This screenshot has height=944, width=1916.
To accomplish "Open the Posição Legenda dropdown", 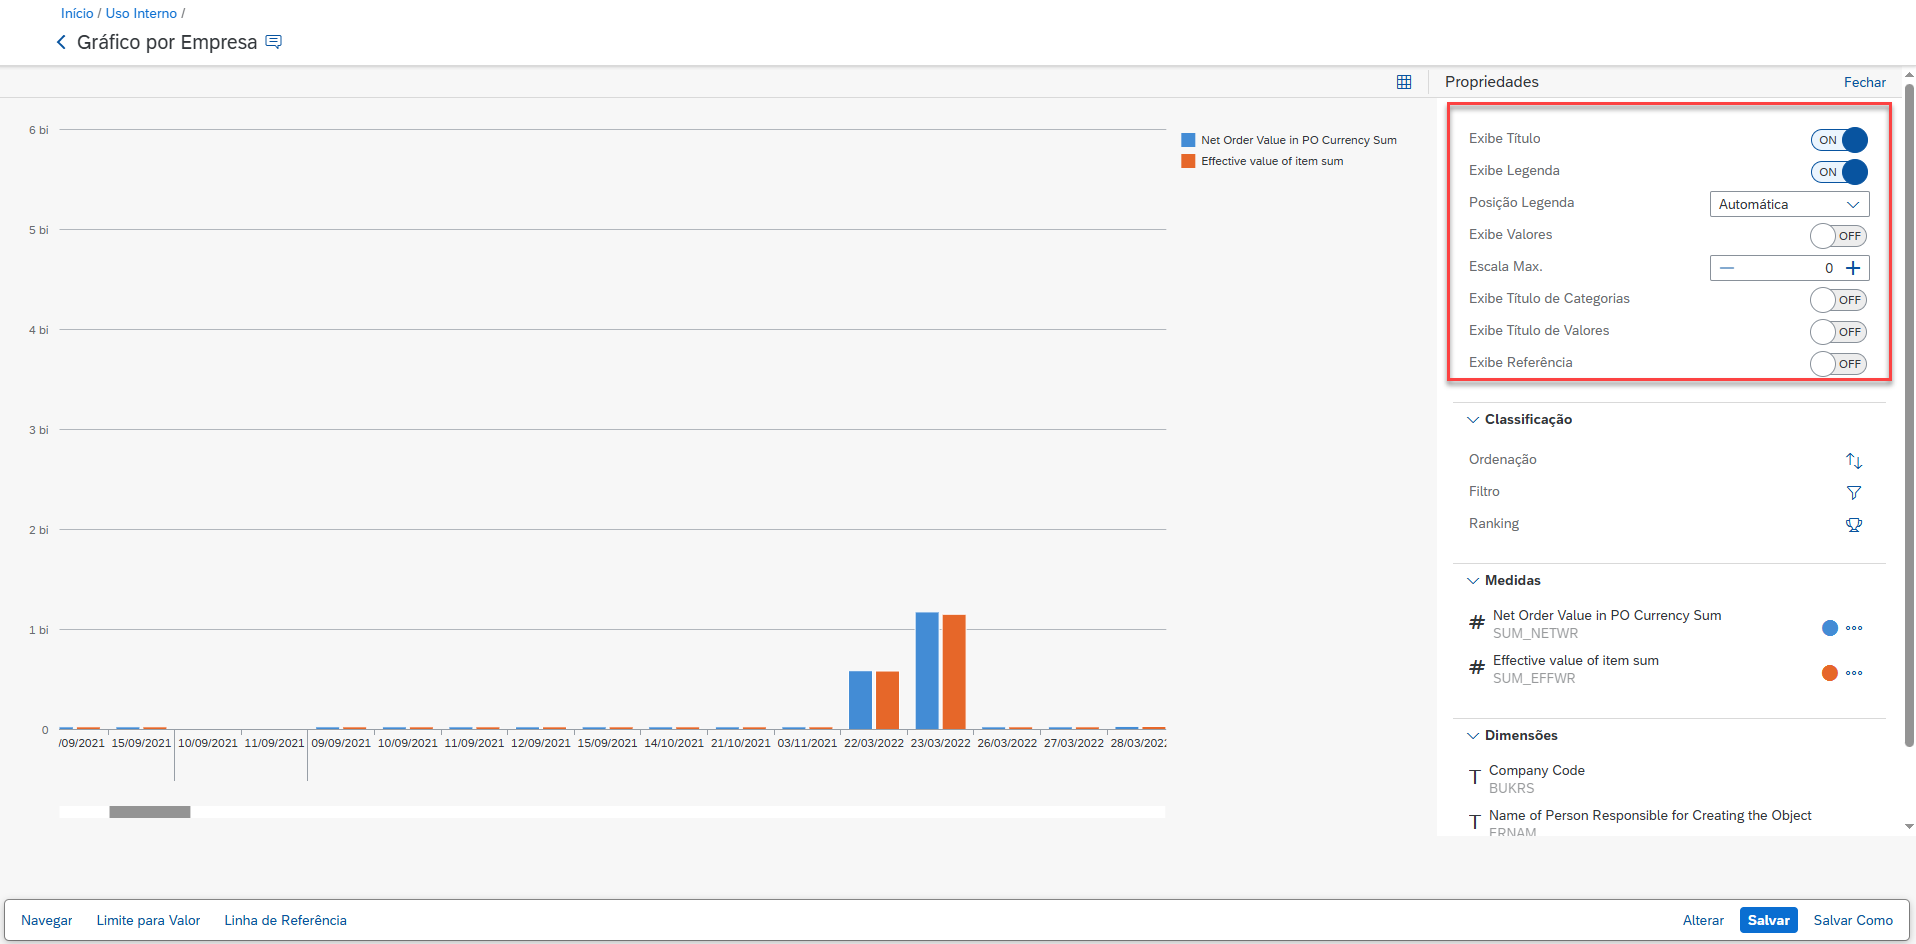I will tap(1788, 204).
